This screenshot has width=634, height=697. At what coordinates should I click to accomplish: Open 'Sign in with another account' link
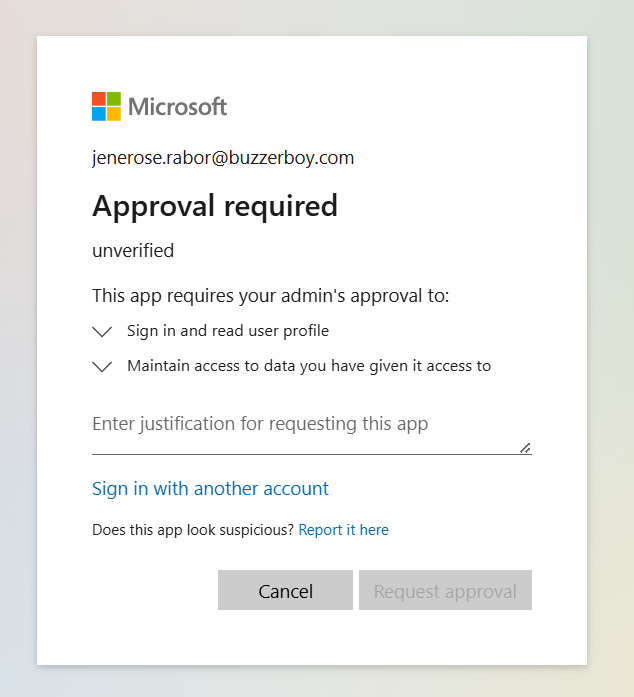point(210,489)
